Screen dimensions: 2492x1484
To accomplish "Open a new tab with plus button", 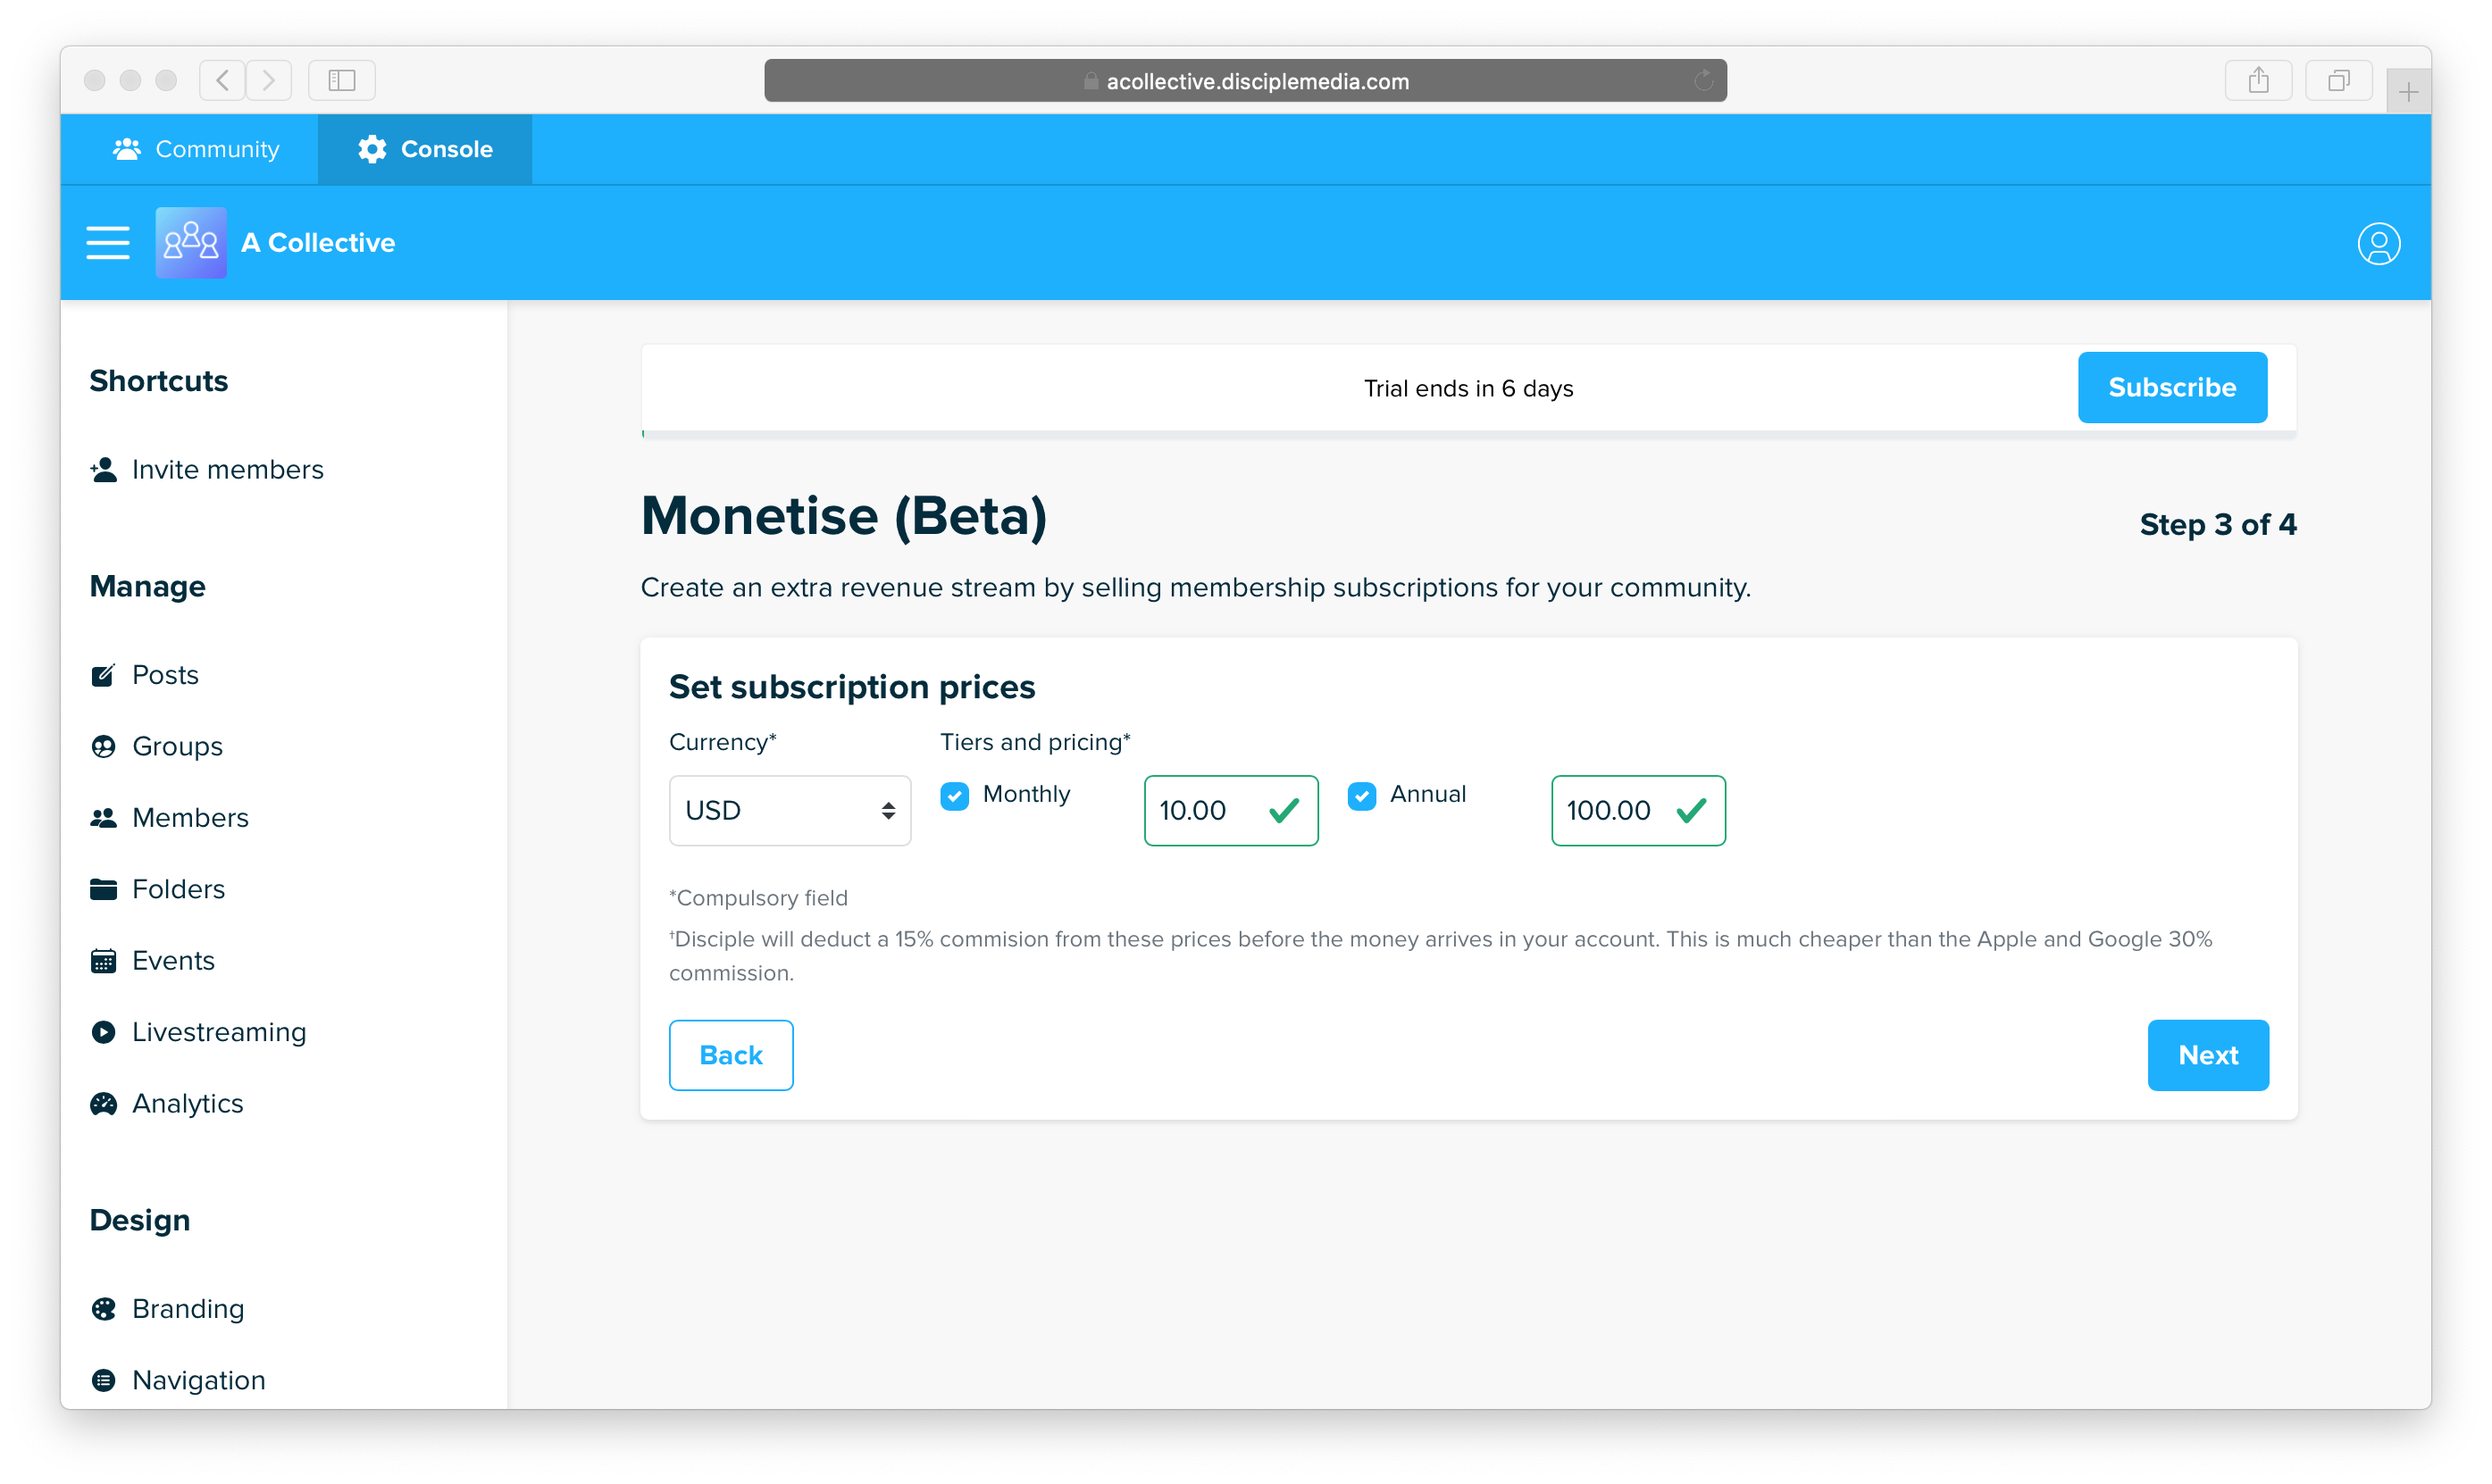I will [x=2408, y=92].
